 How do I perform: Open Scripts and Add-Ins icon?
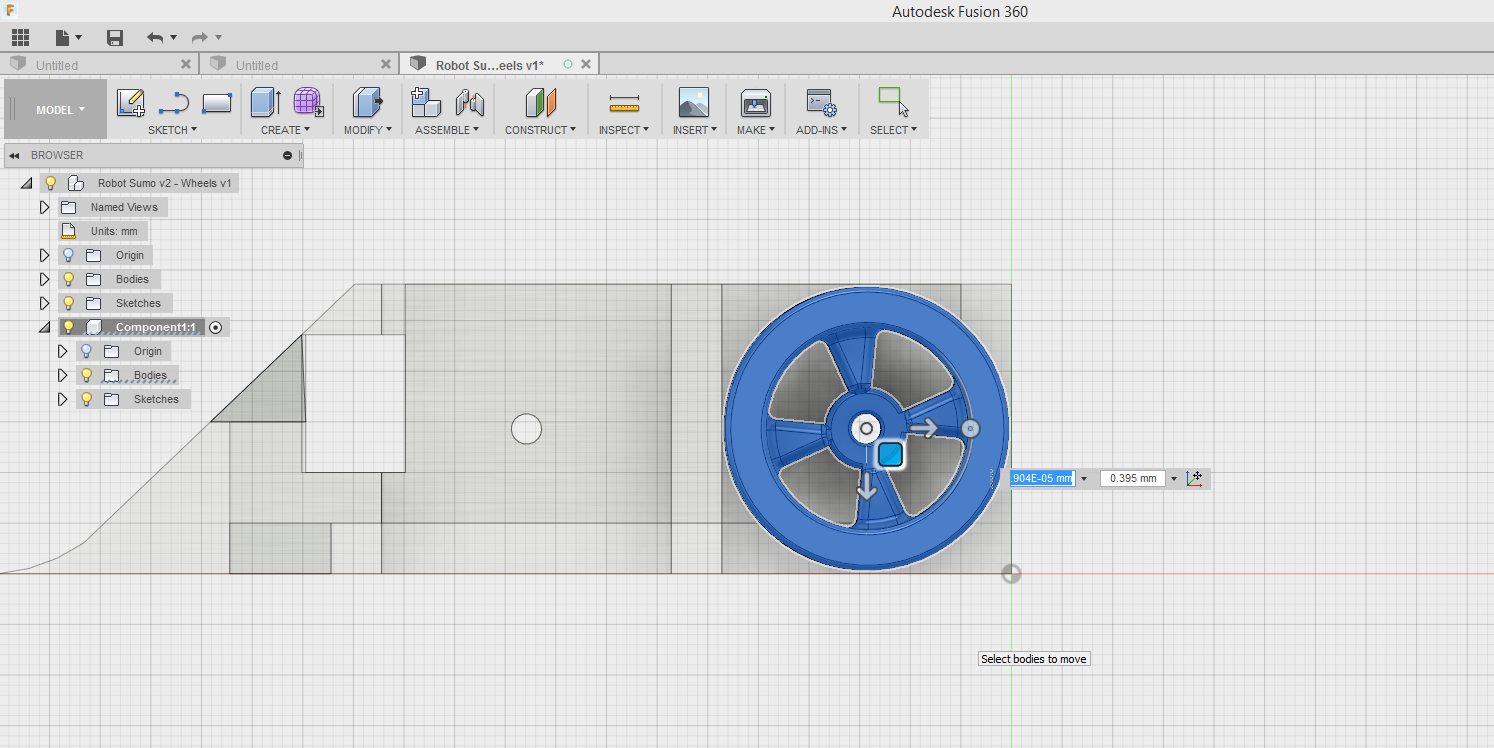tap(820, 103)
